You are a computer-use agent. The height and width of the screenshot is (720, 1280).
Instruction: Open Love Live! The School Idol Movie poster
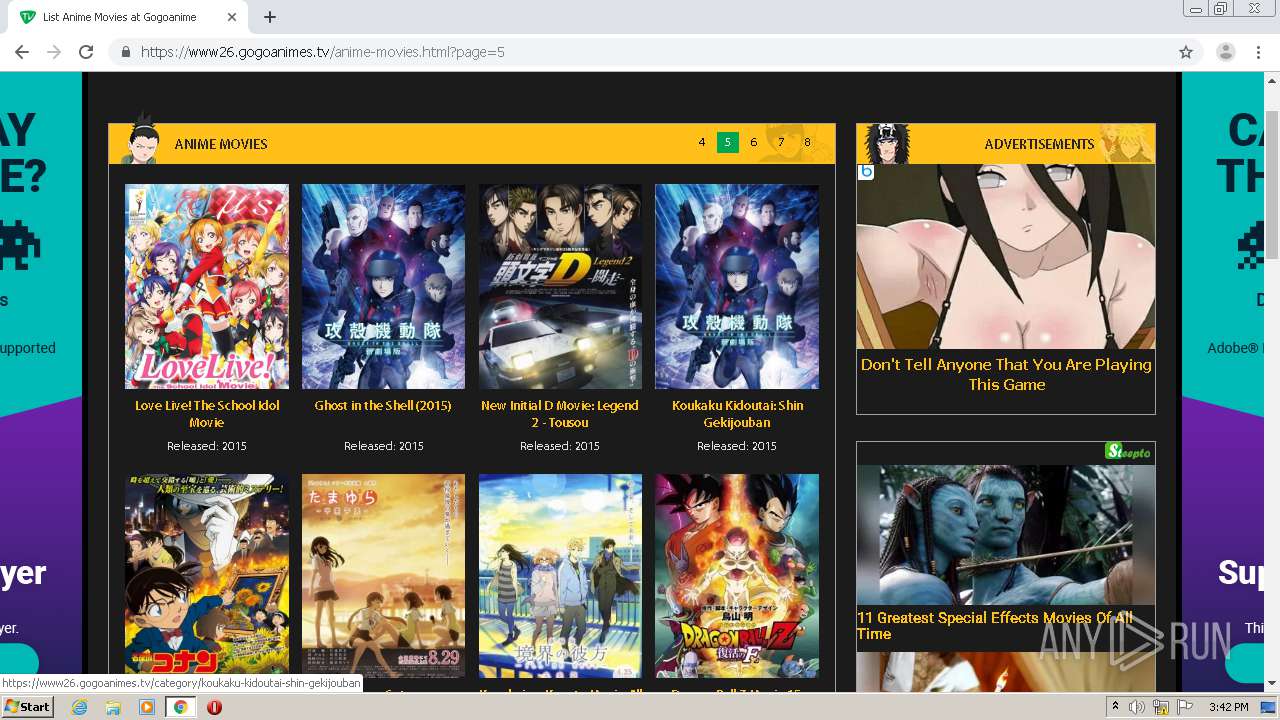pos(207,286)
